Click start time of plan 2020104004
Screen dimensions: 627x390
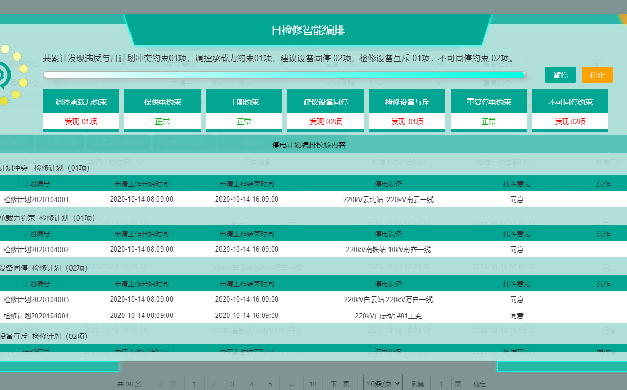pyautogui.click(x=142, y=316)
